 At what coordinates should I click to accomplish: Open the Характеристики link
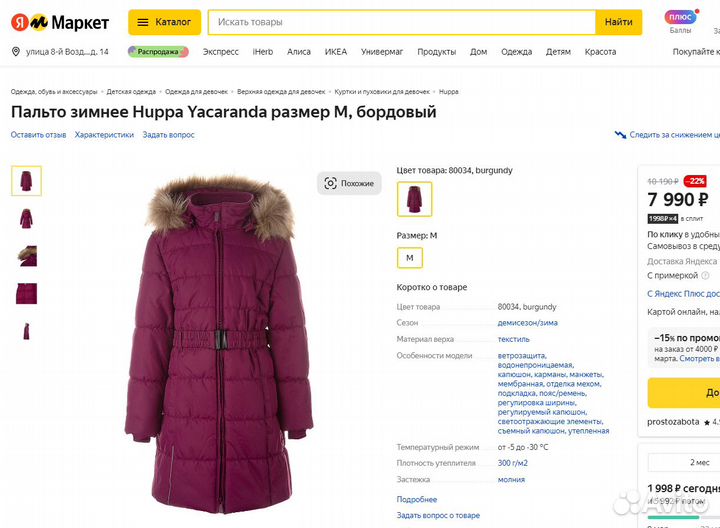pyautogui.click(x=104, y=135)
